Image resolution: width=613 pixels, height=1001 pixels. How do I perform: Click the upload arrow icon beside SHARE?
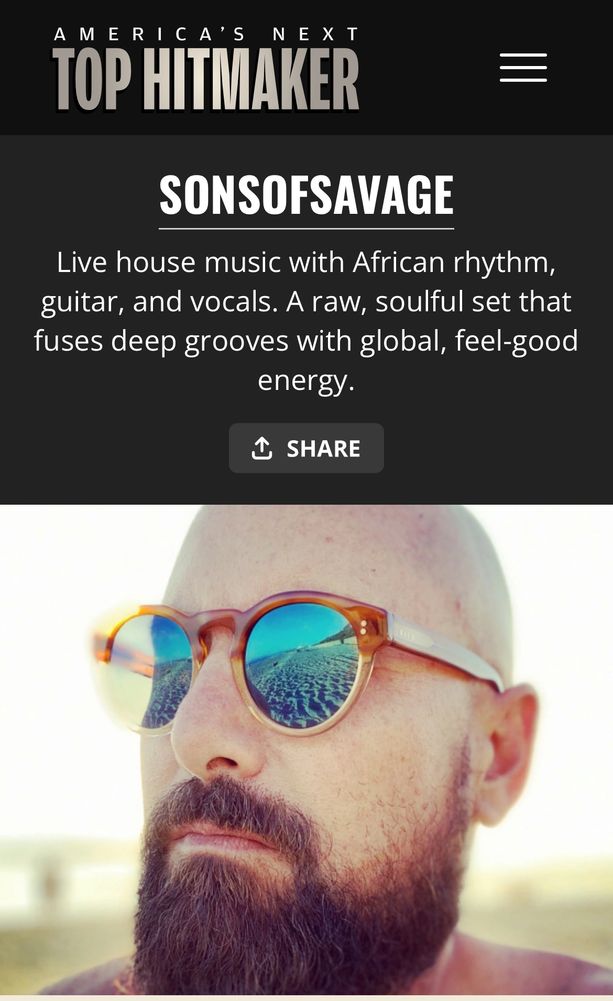(x=262, y=448)
